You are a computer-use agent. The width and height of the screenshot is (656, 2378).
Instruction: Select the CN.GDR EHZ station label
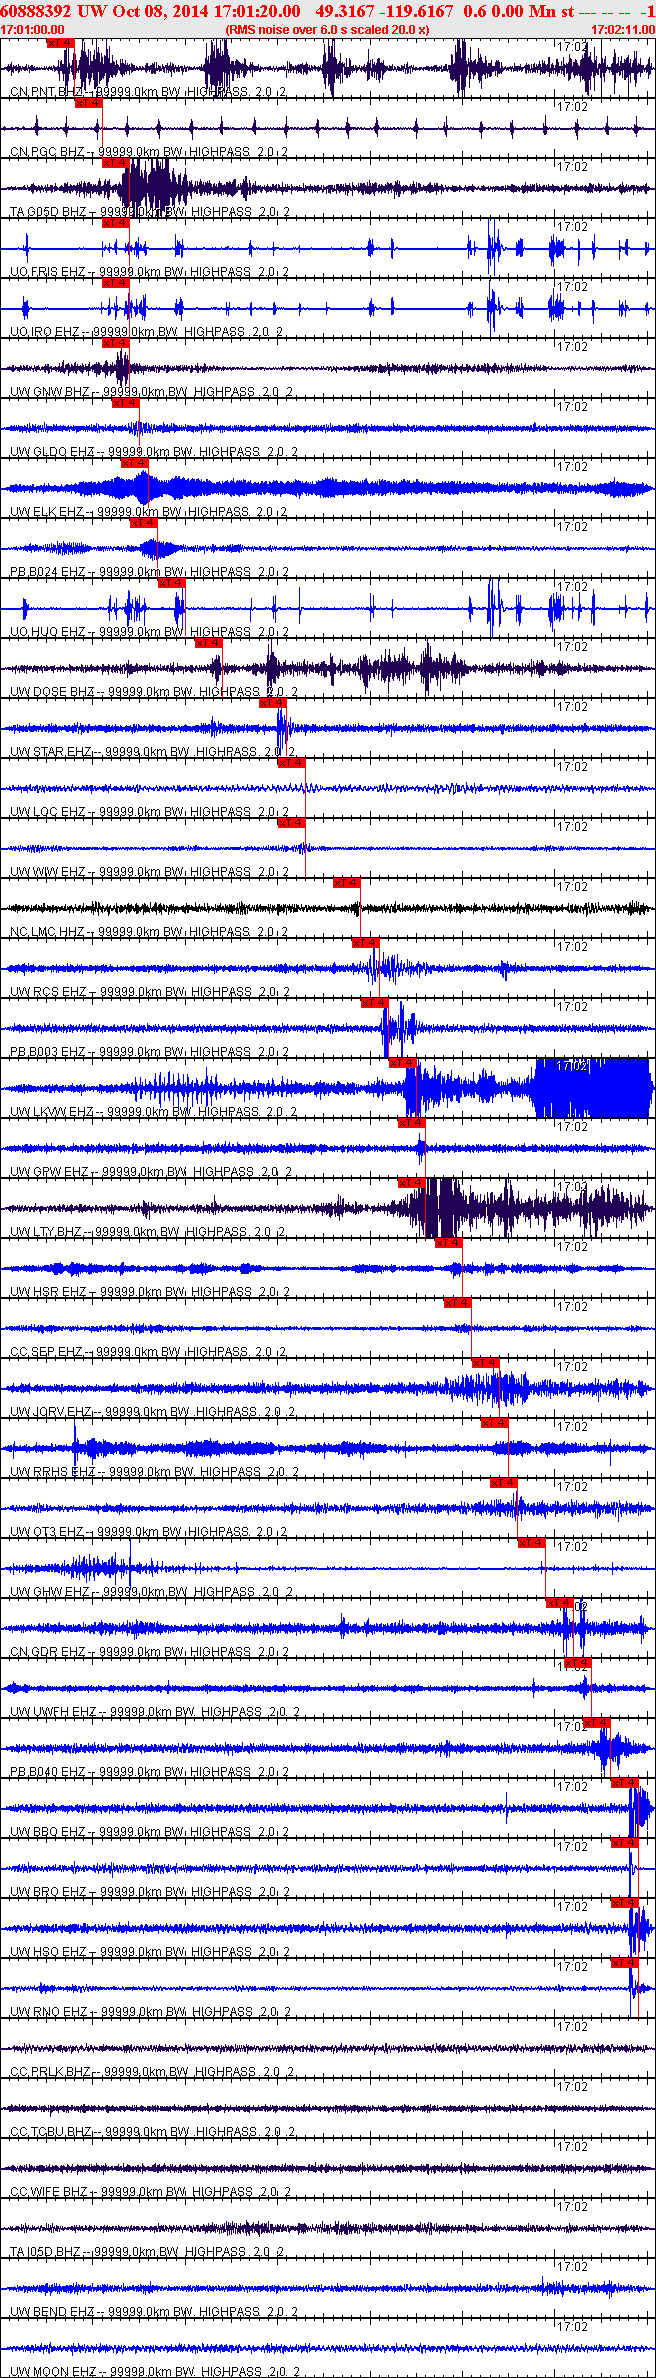click(x=48, y=1652)
